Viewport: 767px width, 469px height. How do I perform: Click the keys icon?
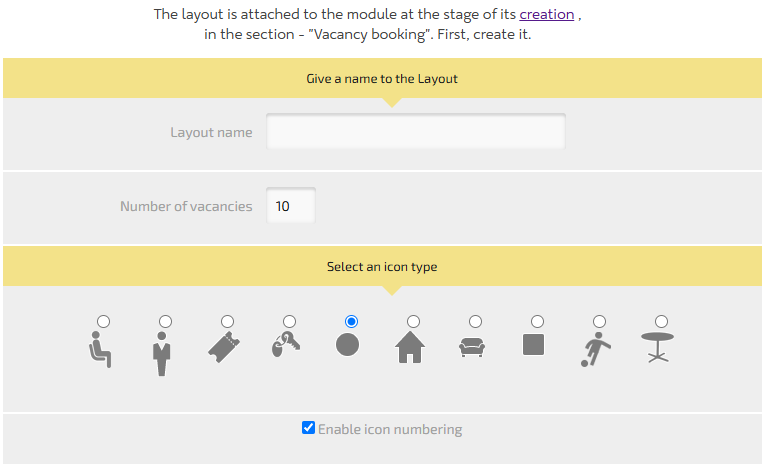click(285, 345)
